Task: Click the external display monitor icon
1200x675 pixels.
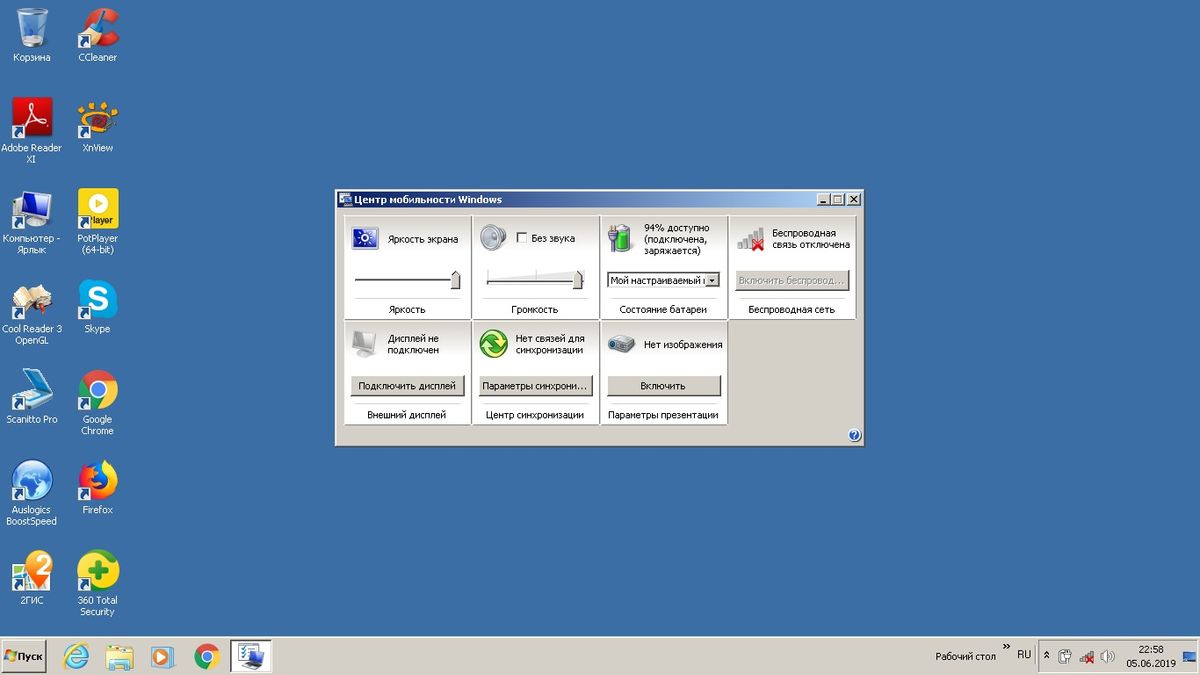Action: point(364,344)
